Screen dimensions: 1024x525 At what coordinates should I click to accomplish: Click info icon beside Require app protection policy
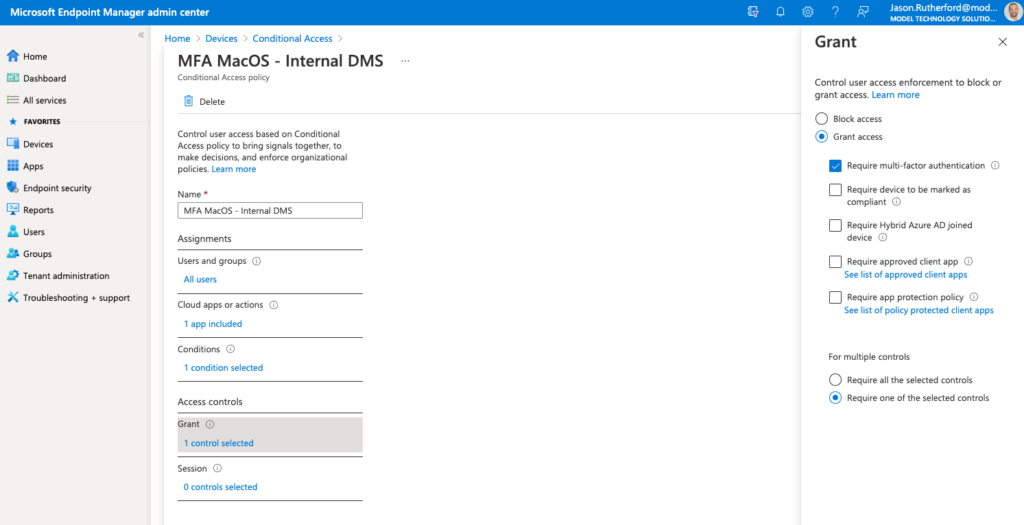(x=974, y=297)
